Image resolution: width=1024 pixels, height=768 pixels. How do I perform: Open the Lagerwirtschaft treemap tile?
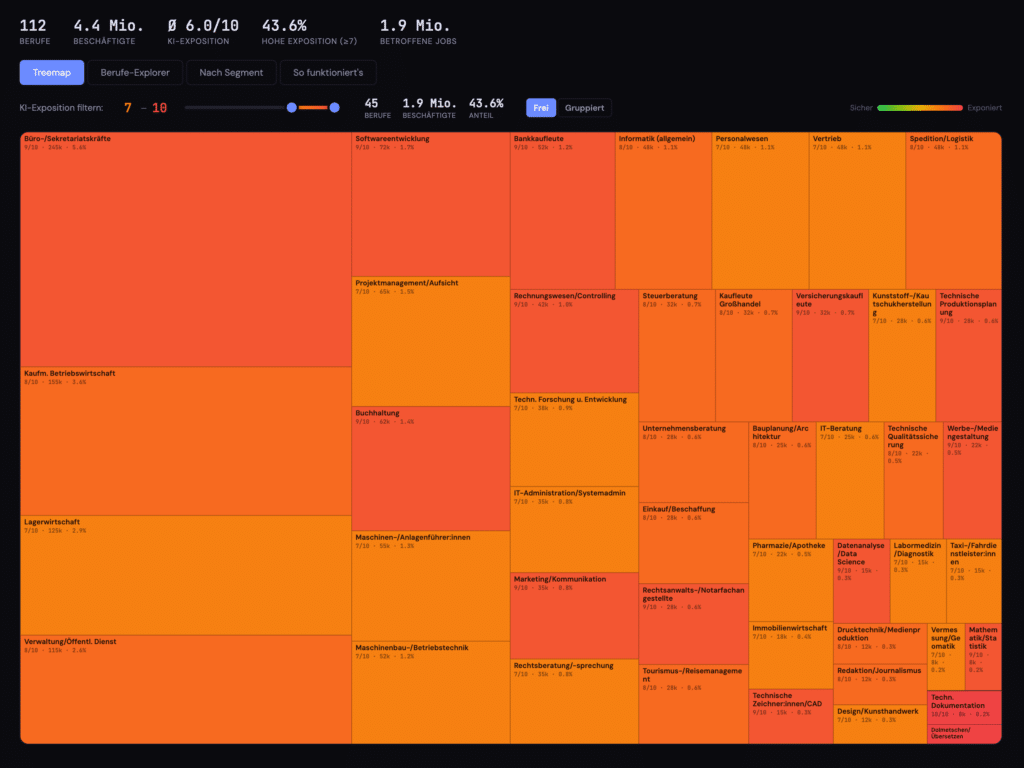coord(185,576)
